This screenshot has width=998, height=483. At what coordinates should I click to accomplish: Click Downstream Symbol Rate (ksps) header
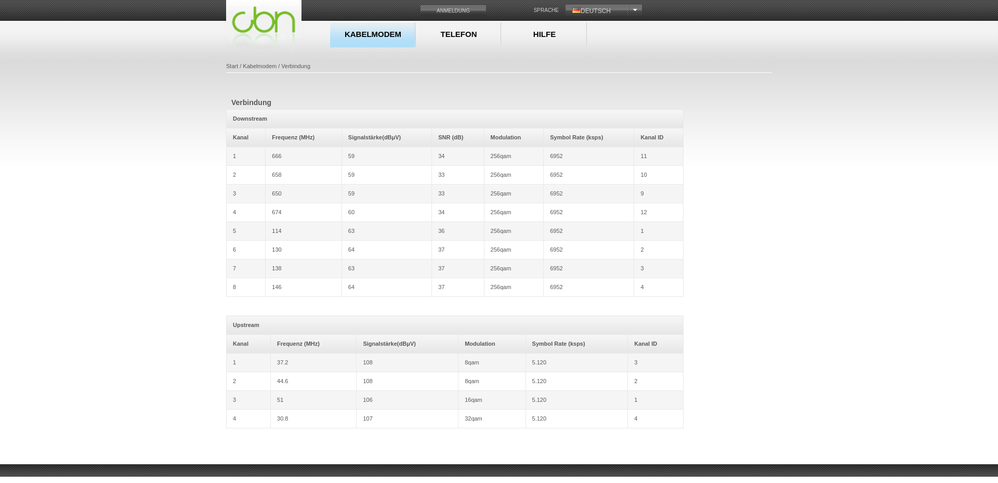point(576,137)
